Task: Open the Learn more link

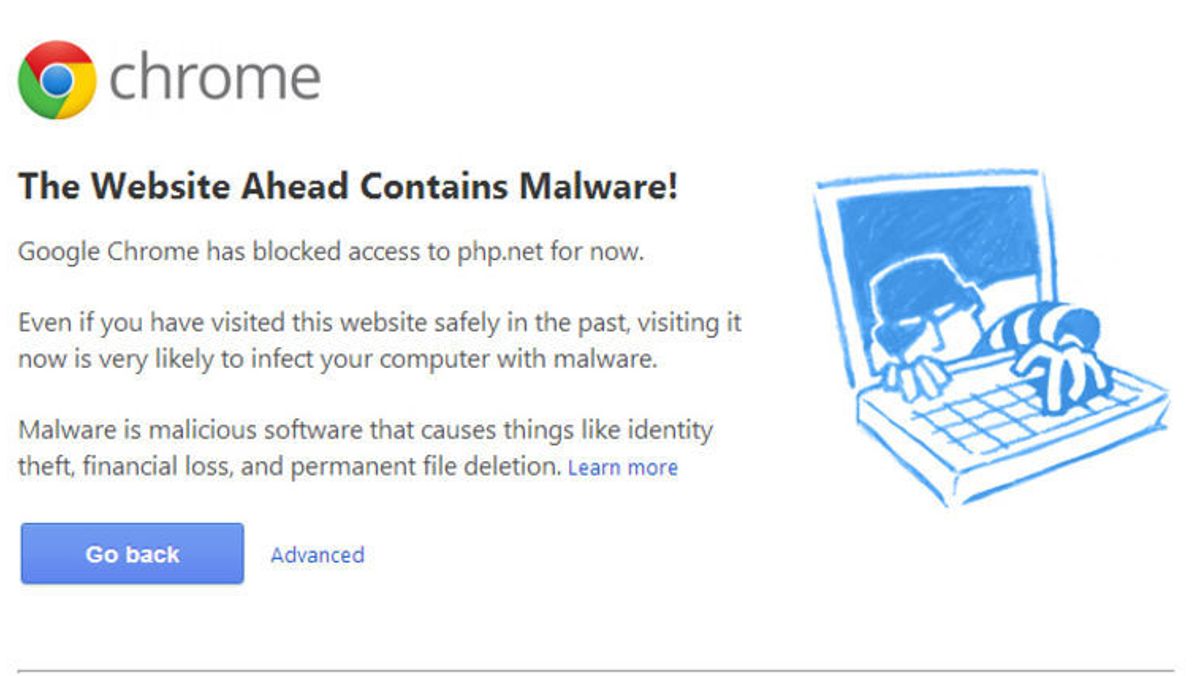Action: pos(622,467)
